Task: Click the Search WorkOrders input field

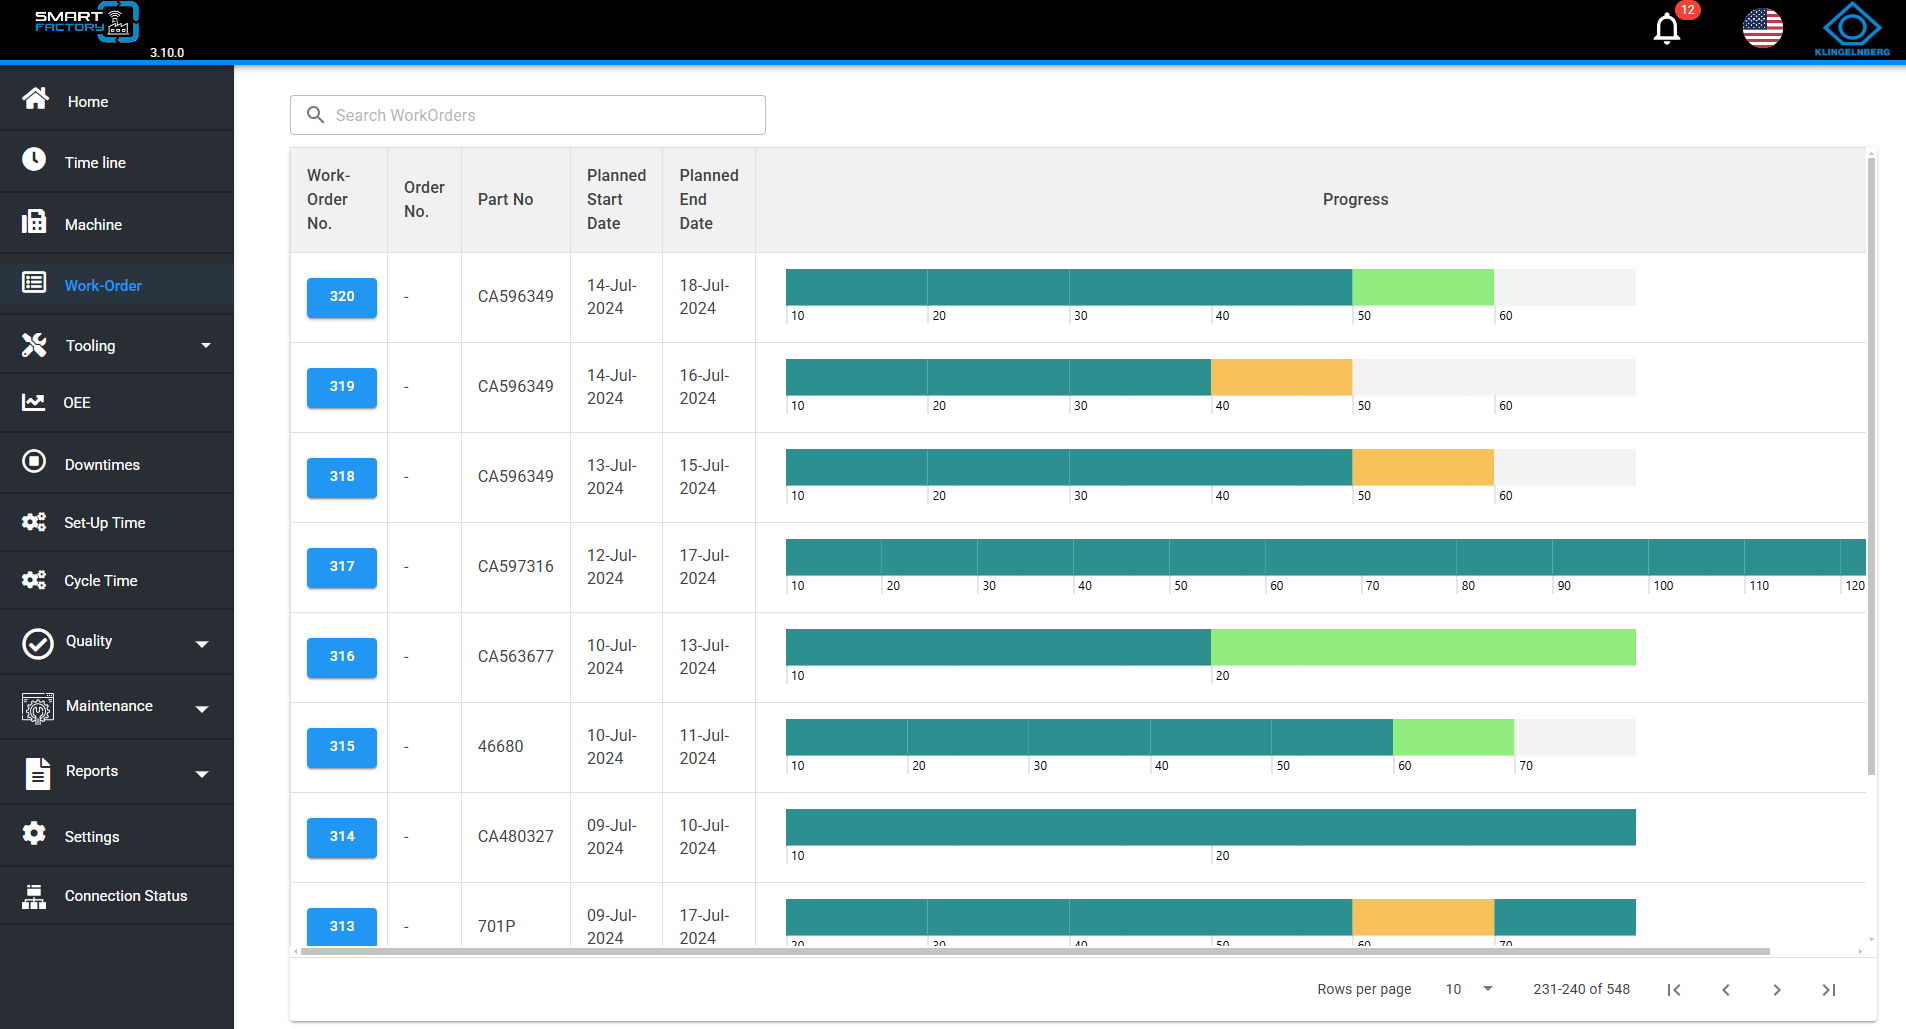Action: [528, 115]
